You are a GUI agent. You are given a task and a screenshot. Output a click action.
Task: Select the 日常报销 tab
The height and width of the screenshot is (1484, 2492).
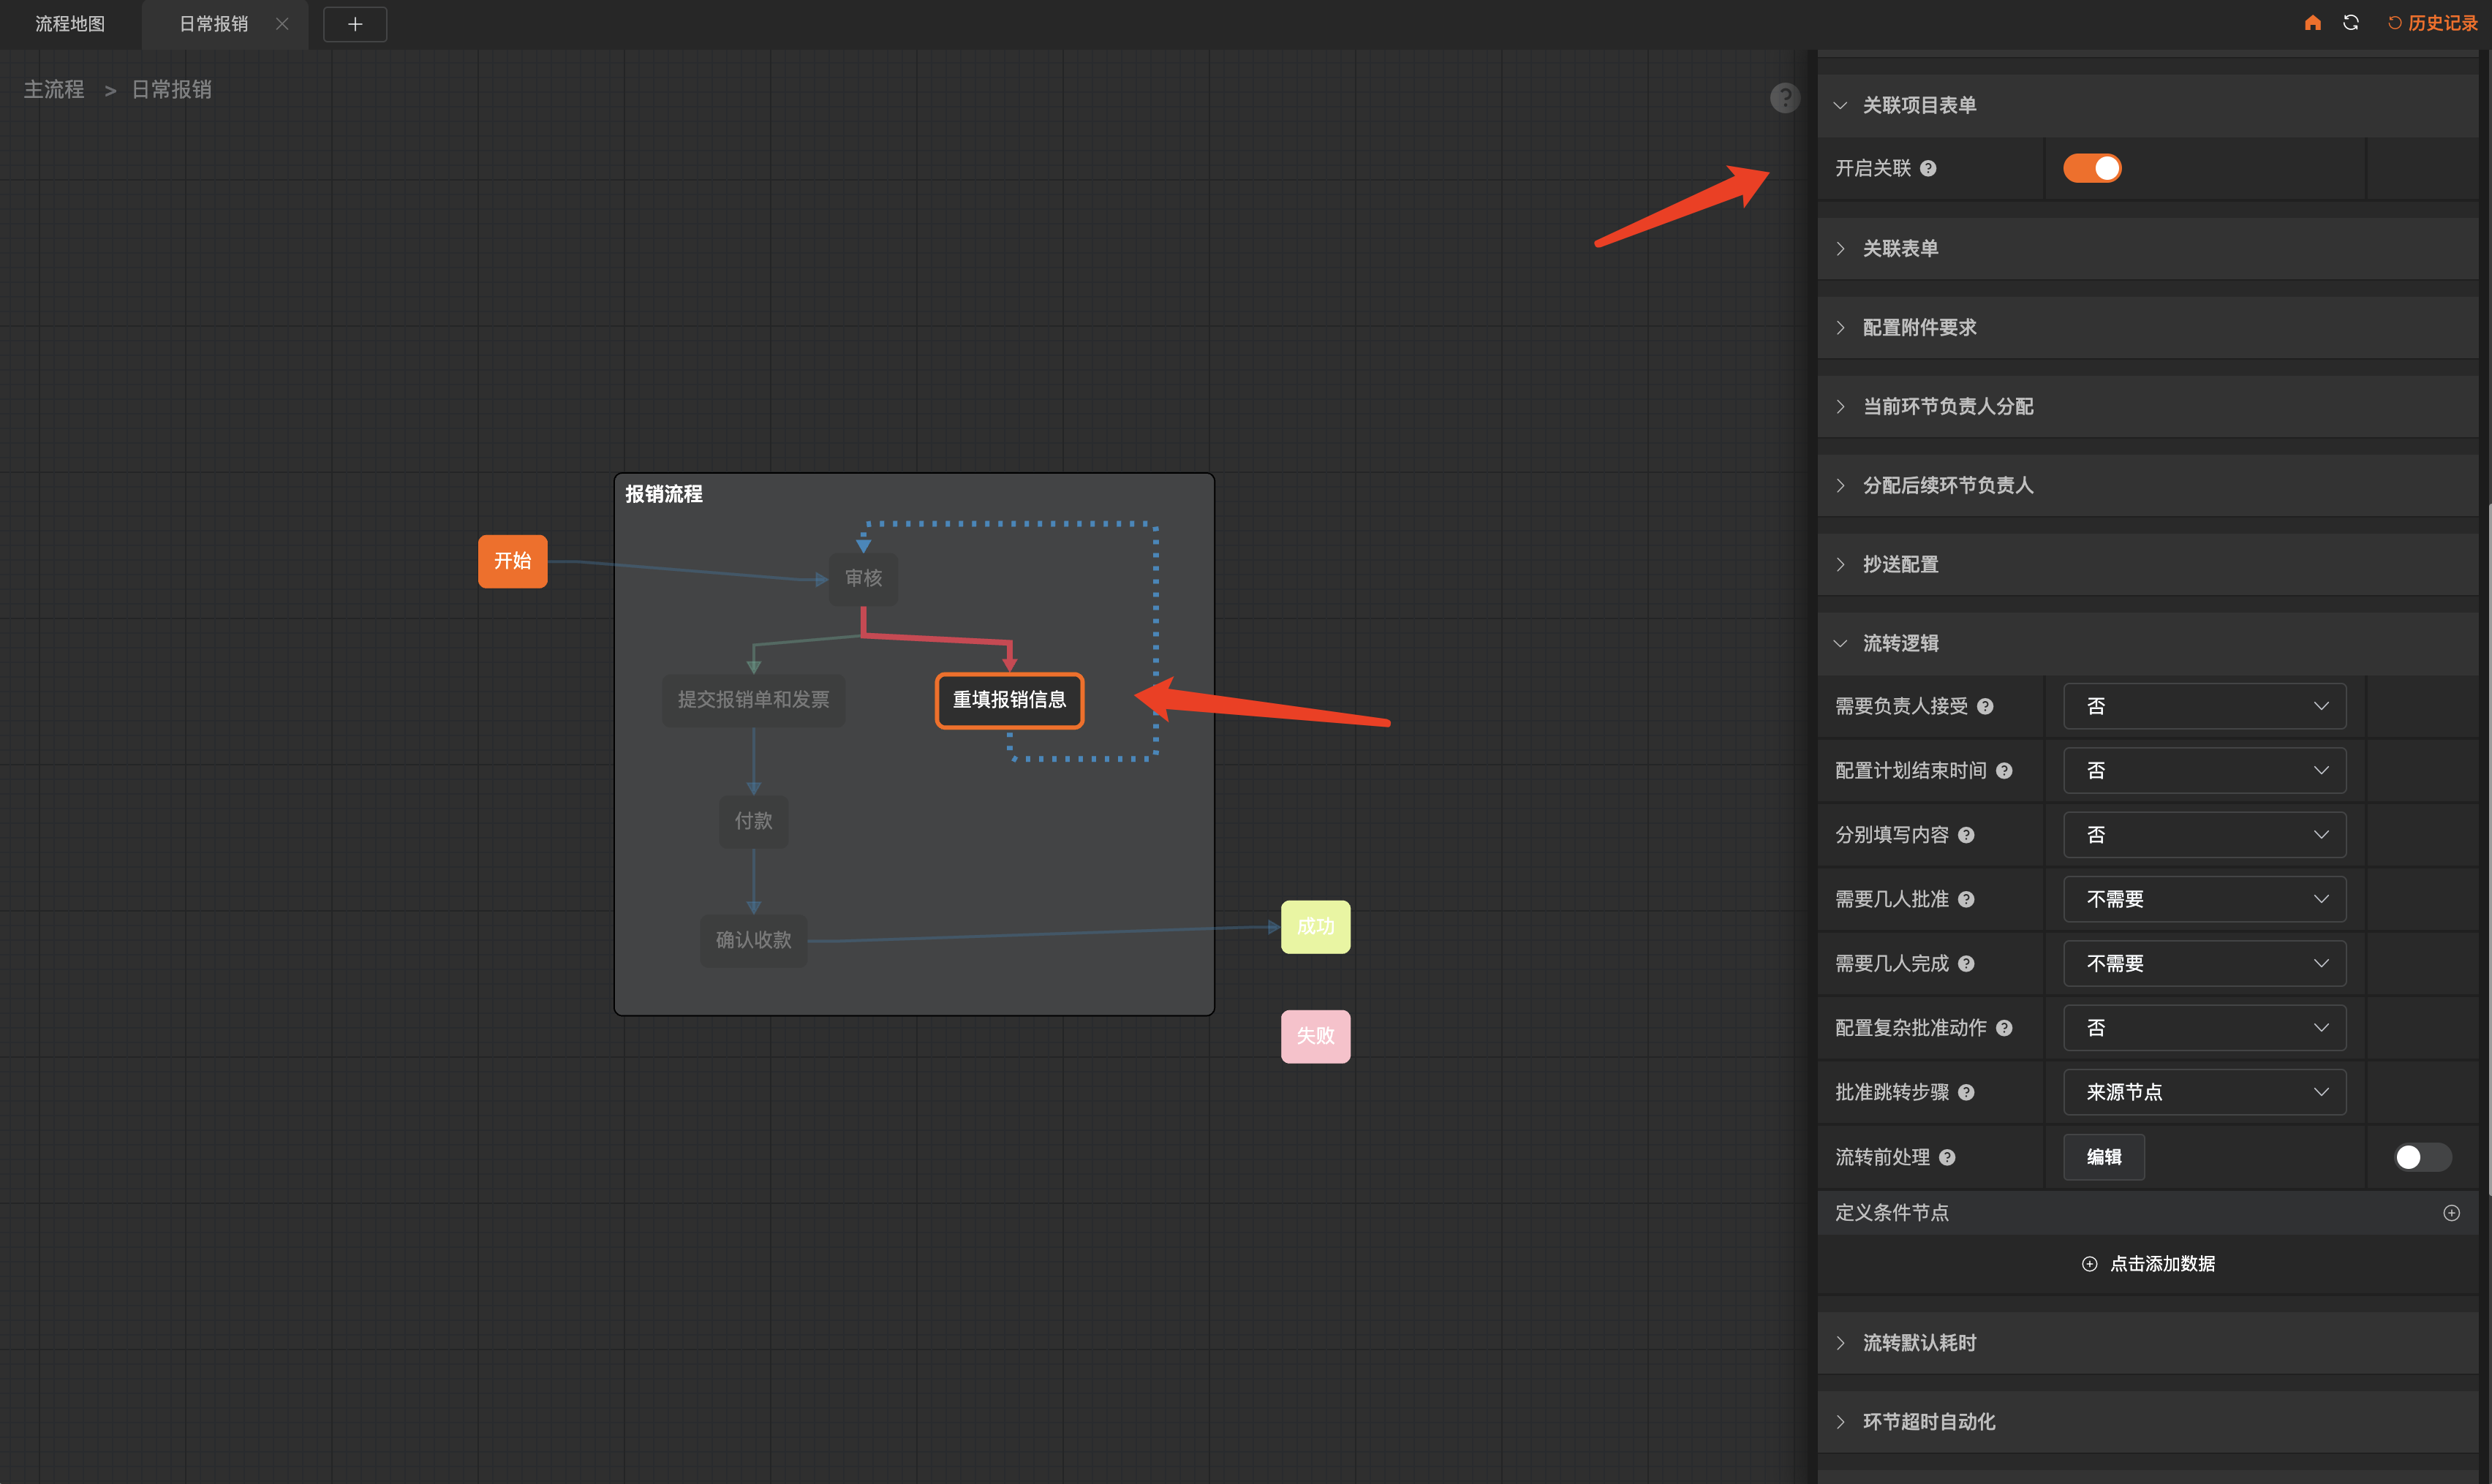[x=214, y=24]
